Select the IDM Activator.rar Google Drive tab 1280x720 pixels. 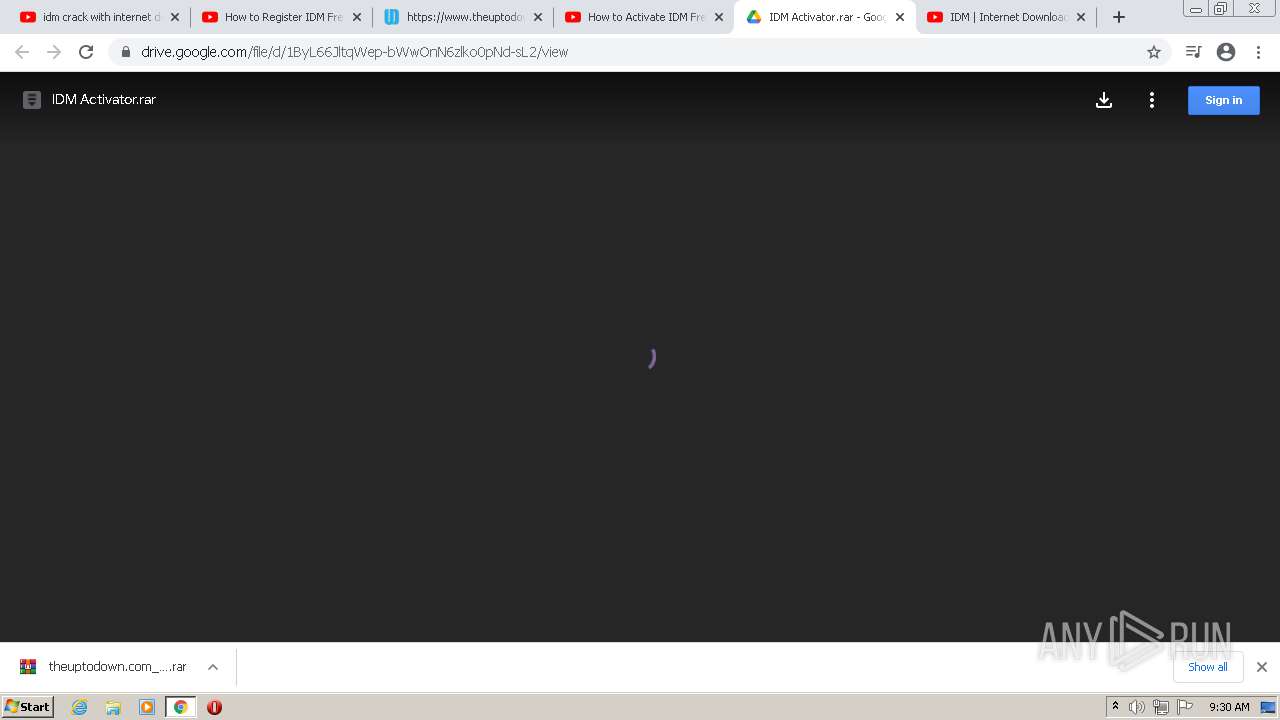coord(826,17)
